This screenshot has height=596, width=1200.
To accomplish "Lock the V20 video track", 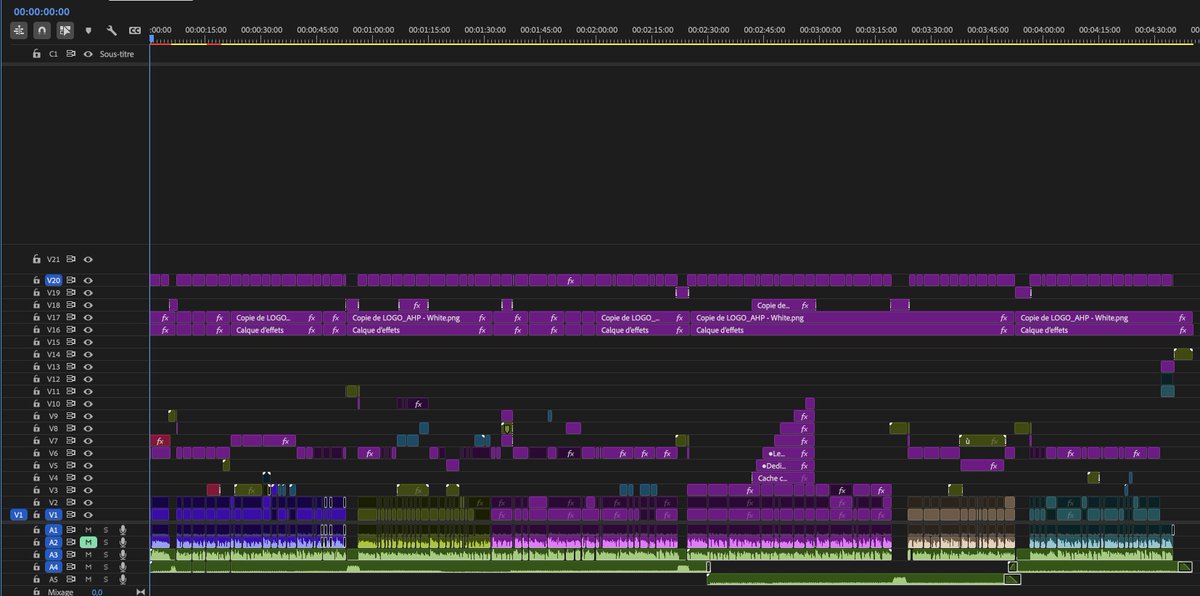I will [37, 281].
